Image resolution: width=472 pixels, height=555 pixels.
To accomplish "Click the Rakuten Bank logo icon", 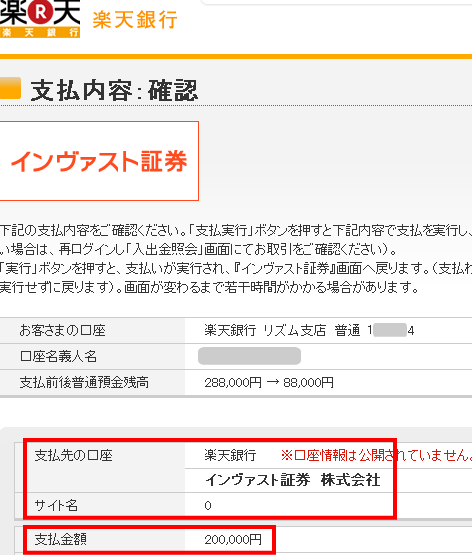I will tap(40, 19).
